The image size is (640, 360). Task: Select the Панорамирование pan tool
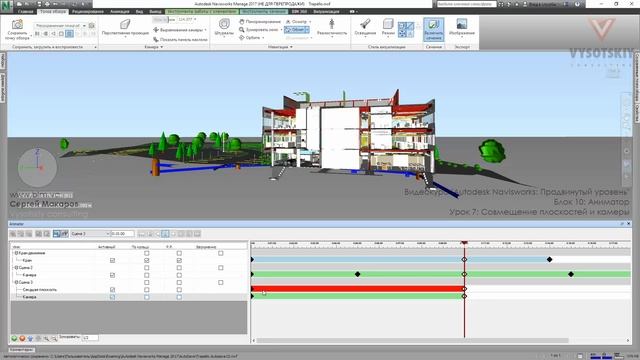tap(260, 21)
